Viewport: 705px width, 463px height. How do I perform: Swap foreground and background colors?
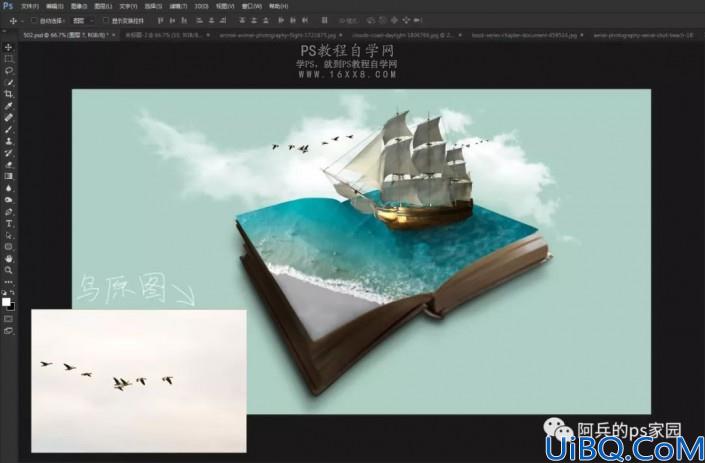point(12,292)
